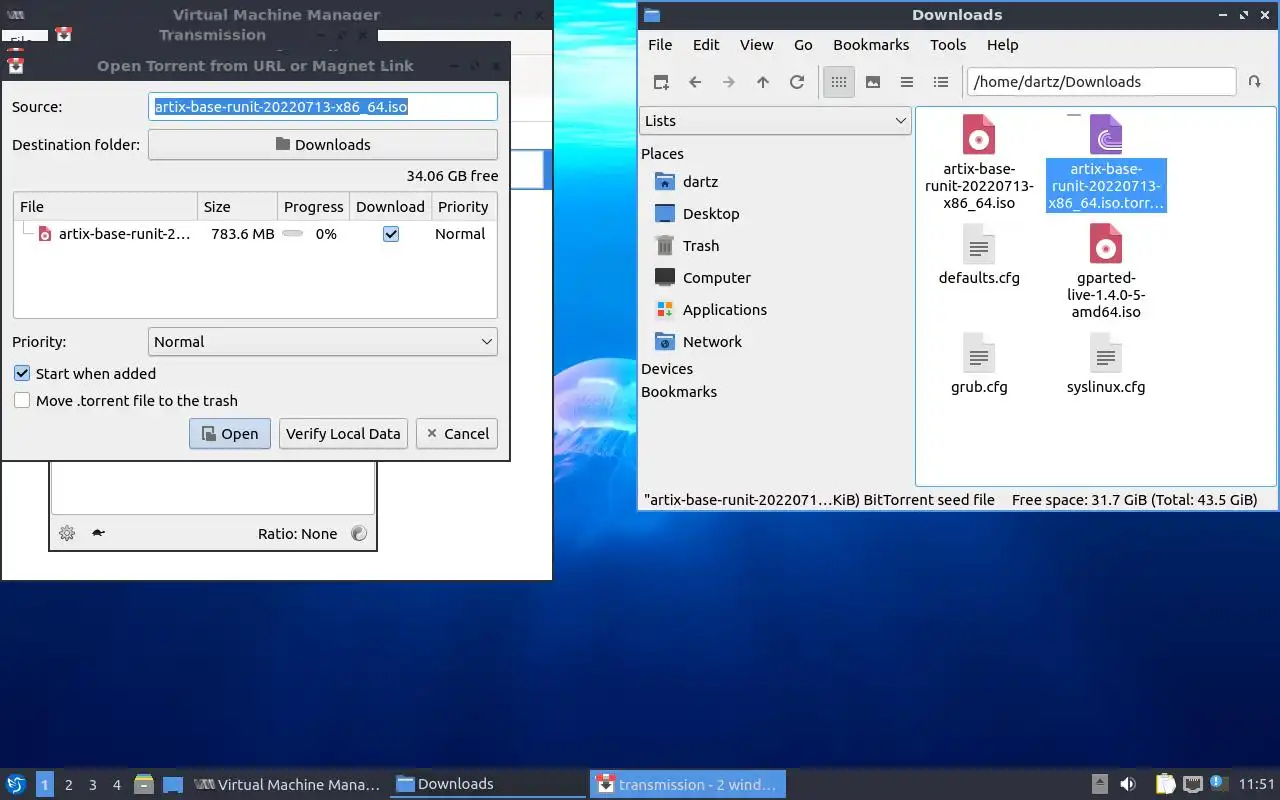The width and height of the screenshot is (1280, 800).
Task: Cancel the open torrent dialog
Action: coord(457,433)
